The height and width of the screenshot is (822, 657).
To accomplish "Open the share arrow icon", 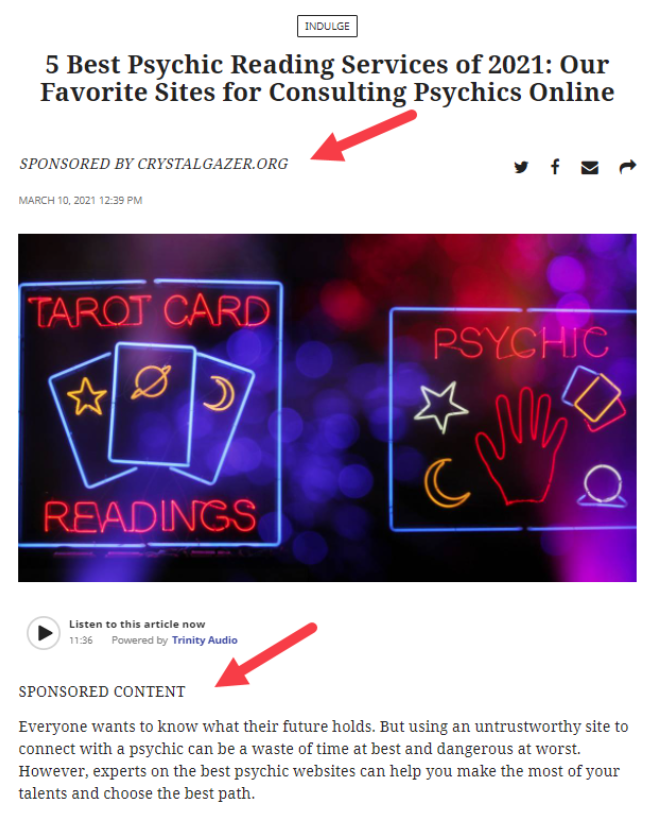I will pos(627,167).
